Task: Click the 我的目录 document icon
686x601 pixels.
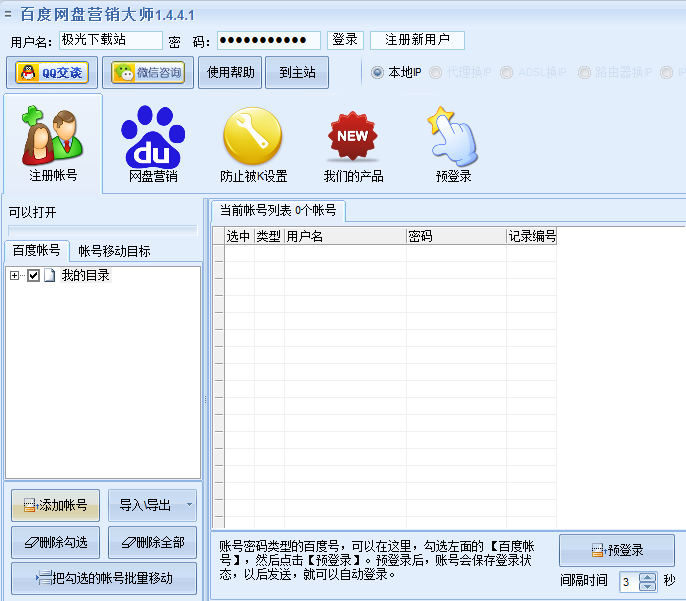Action: (x=49, y=276)
